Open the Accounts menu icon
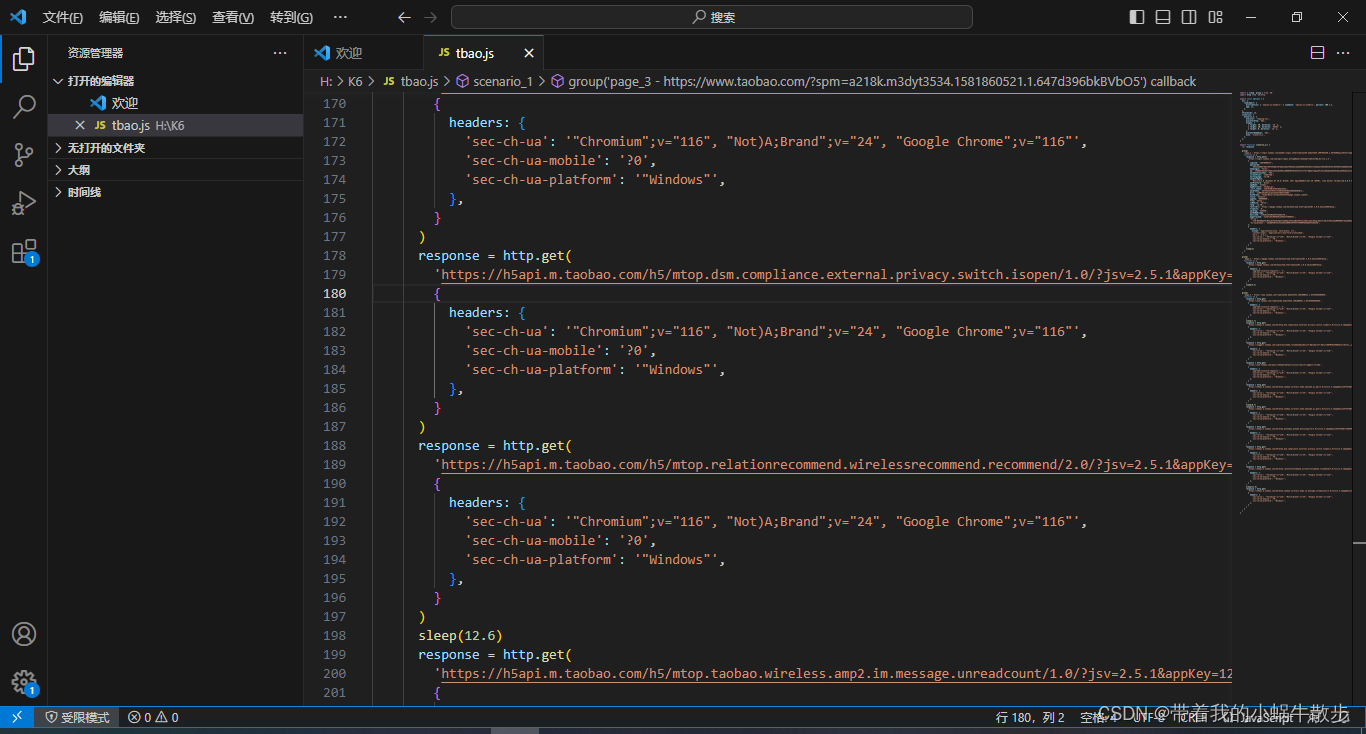Image resolution: width=1366 pixels, height=734 pixels. tap(24, 634)
